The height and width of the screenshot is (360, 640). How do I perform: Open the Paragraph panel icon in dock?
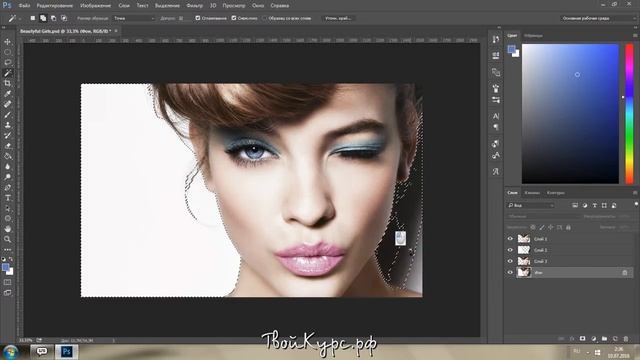pyautogui.click(x=496, y=127)
